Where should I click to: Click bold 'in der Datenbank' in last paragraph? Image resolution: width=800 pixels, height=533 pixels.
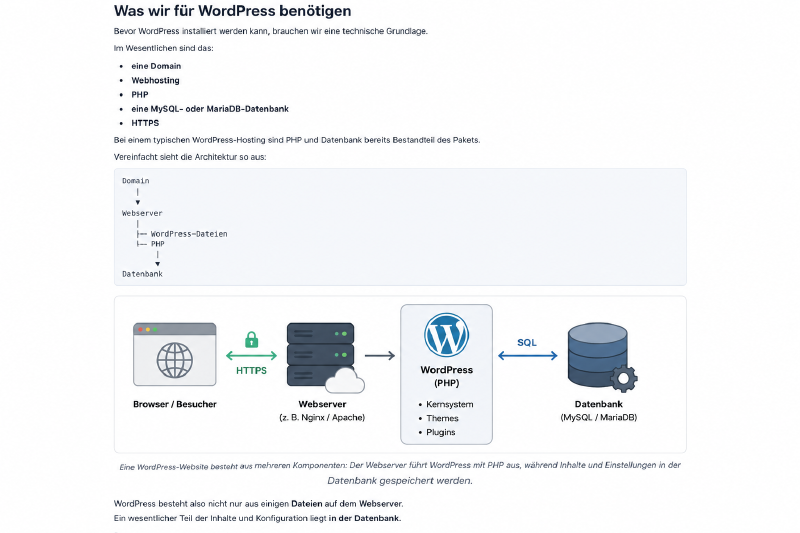(x=364, y=518)
